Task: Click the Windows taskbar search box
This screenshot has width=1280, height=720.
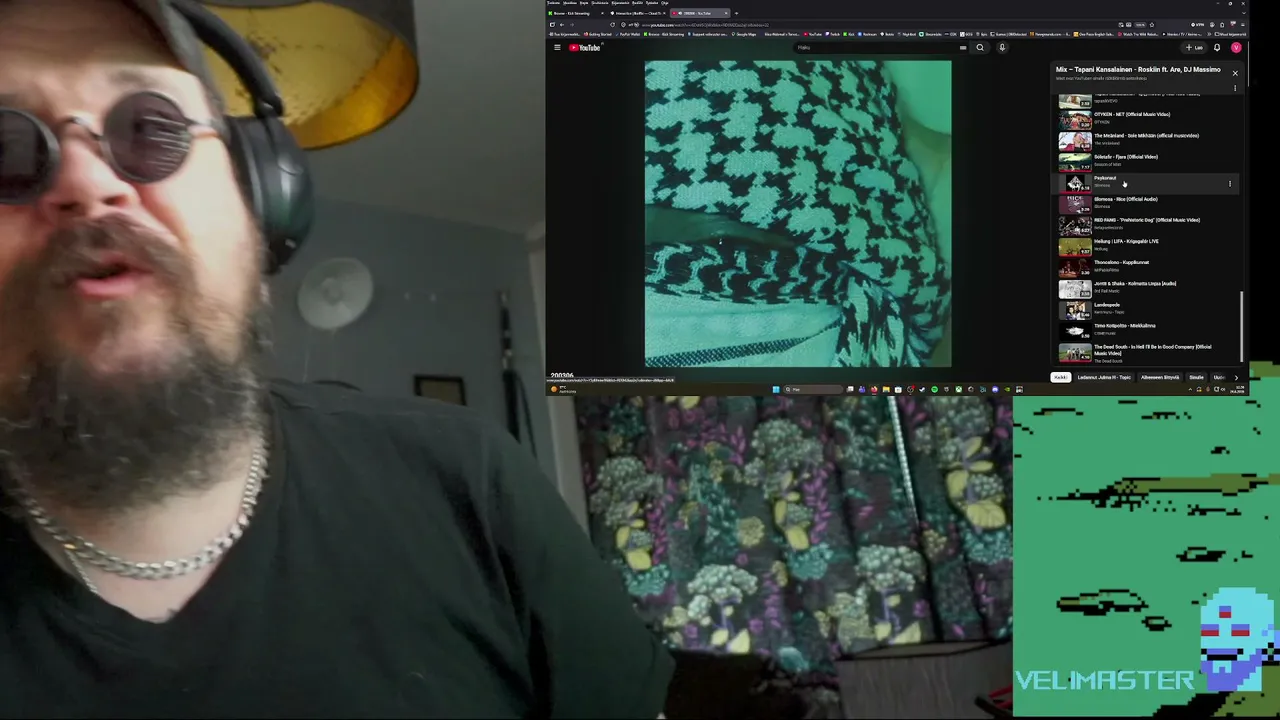Action: coord(812,389)
